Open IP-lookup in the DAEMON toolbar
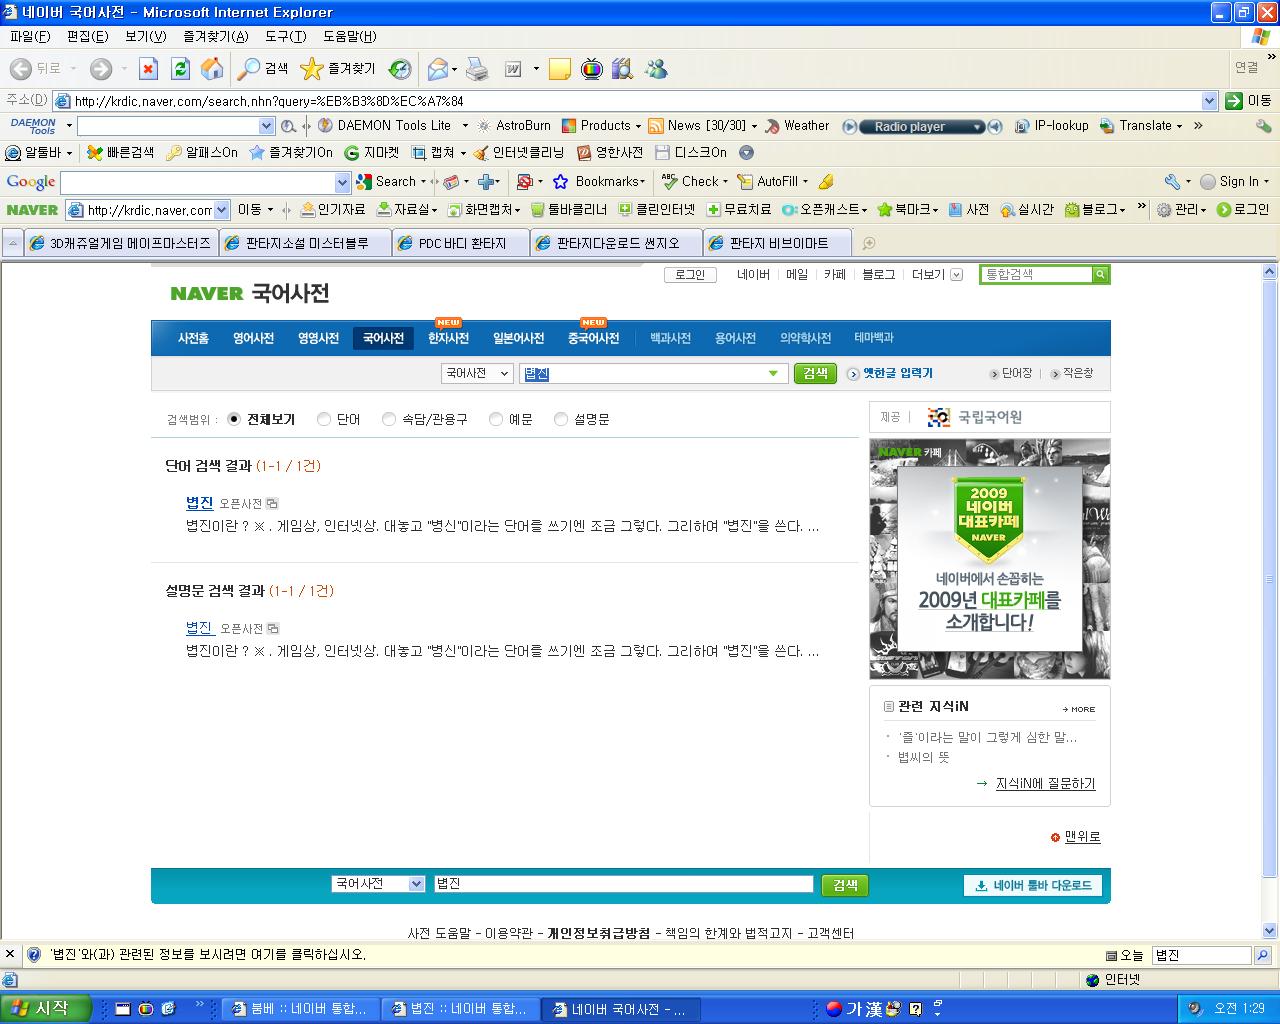Screen dimensions: 1280x1024 (x=1051, y=126)
